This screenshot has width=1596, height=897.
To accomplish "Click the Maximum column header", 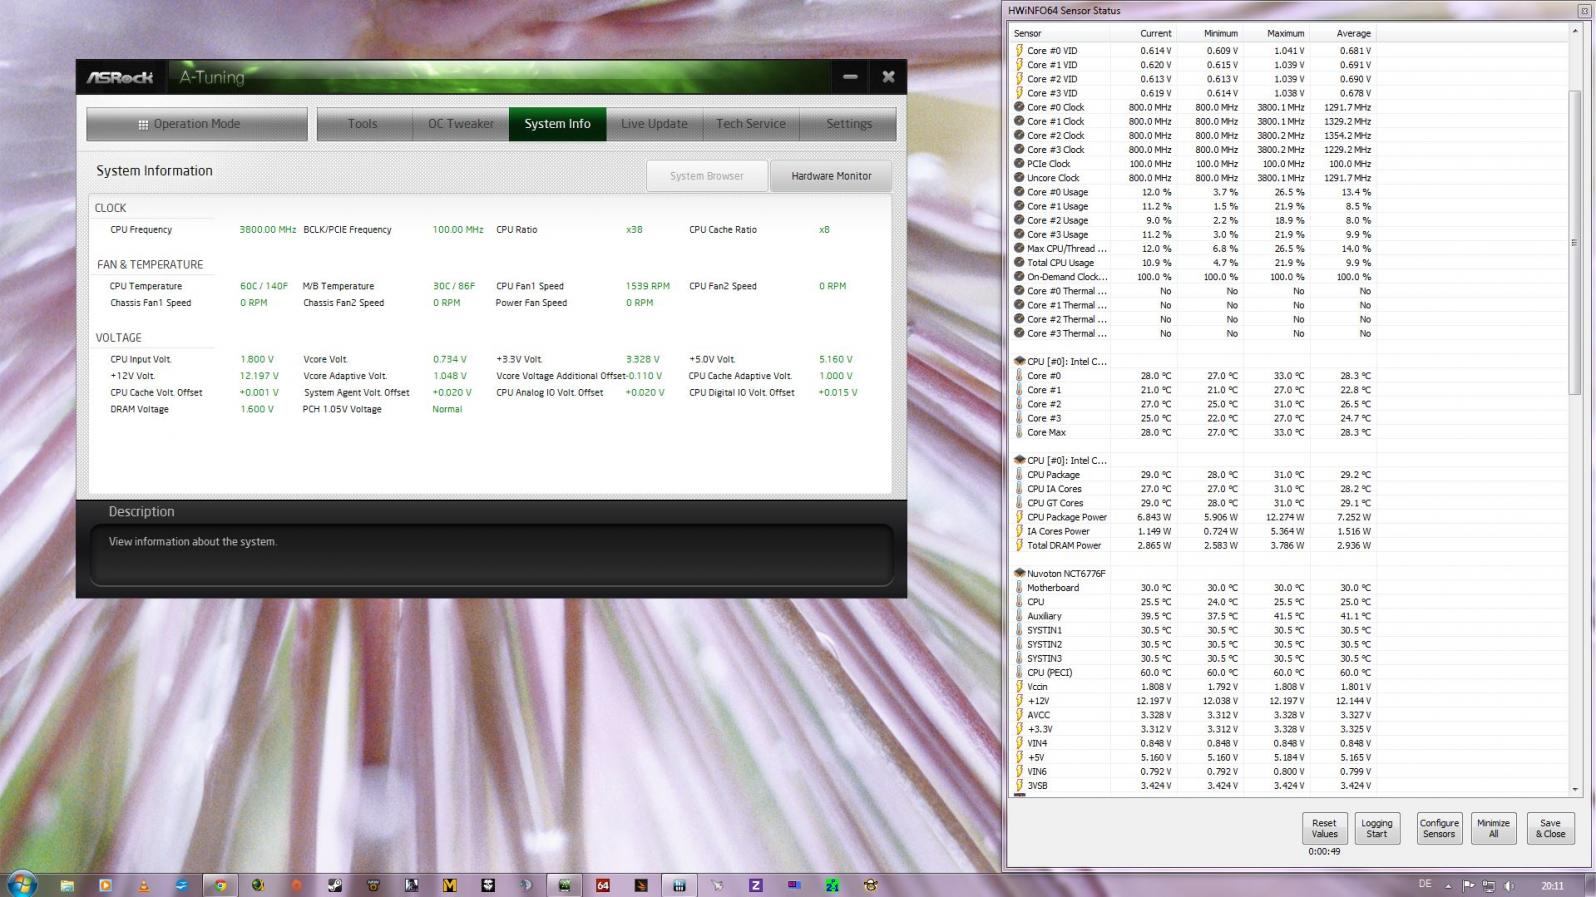I will point(1277,33).
